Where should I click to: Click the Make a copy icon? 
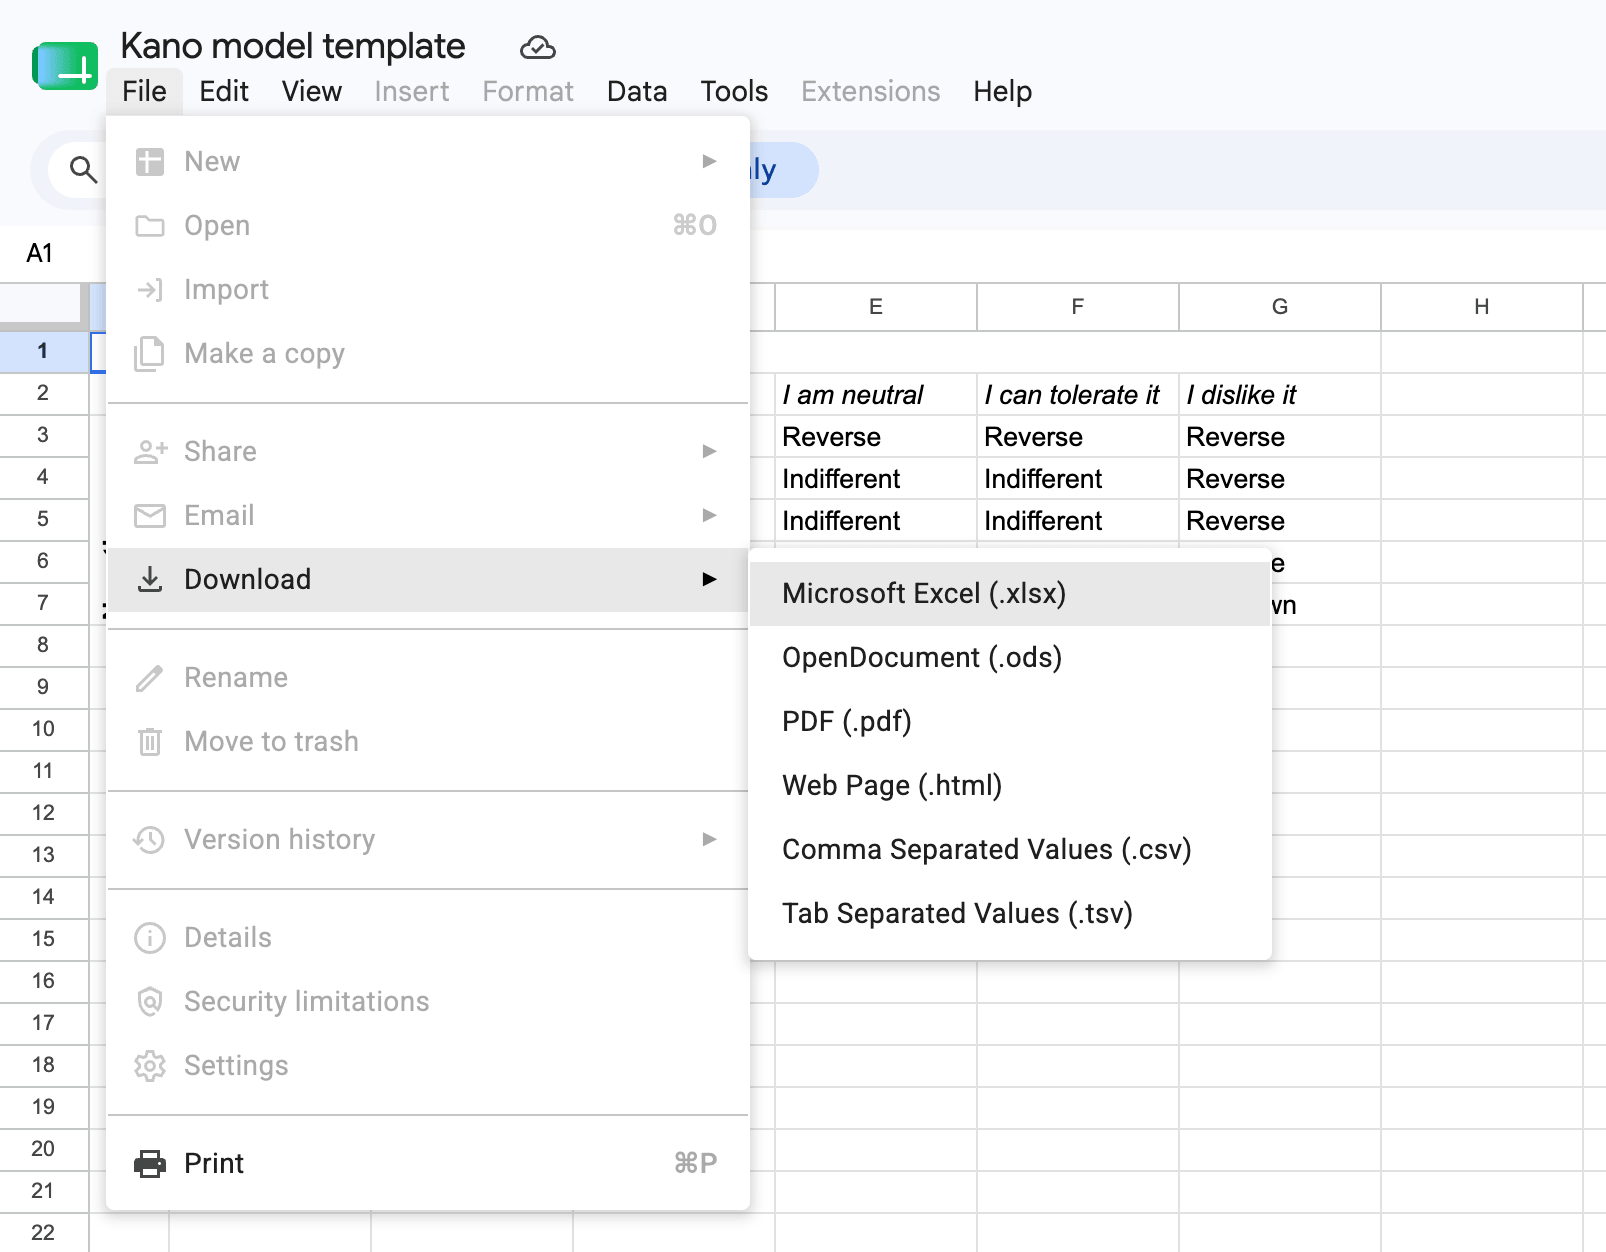pos(150,354)
